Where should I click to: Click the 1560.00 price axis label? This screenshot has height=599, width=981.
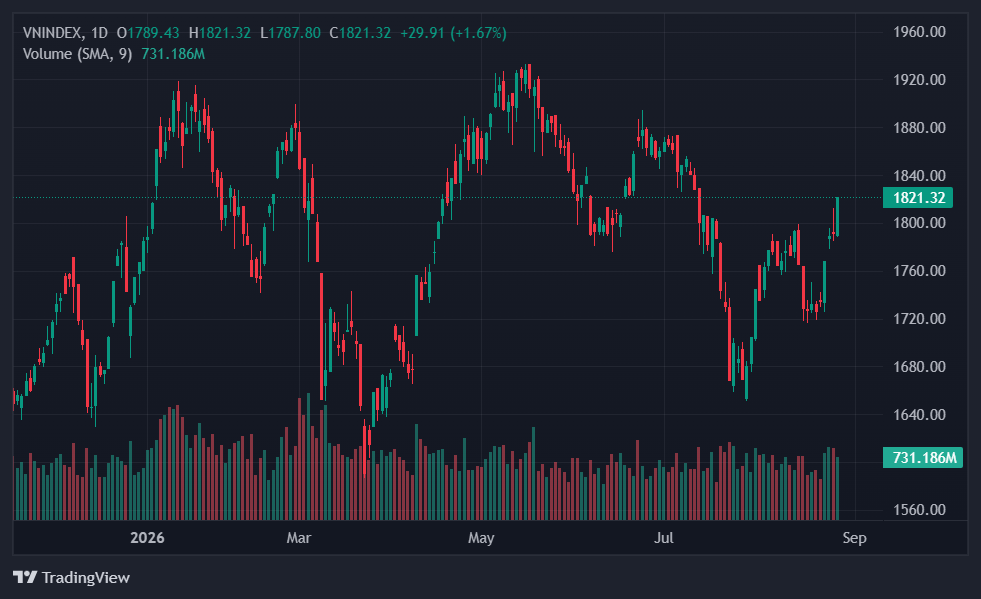pyautogui.click(x=919, y=509)
